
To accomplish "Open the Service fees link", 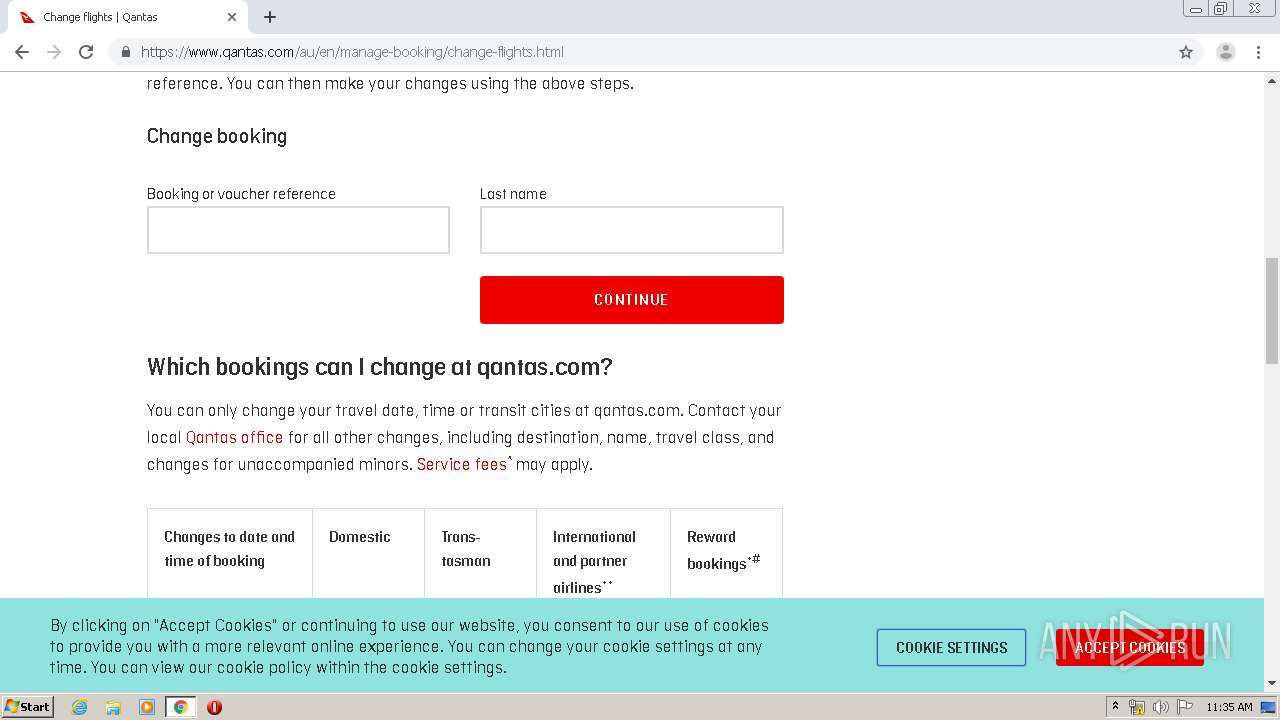I will pyautogui.click(x=462, y=464).
